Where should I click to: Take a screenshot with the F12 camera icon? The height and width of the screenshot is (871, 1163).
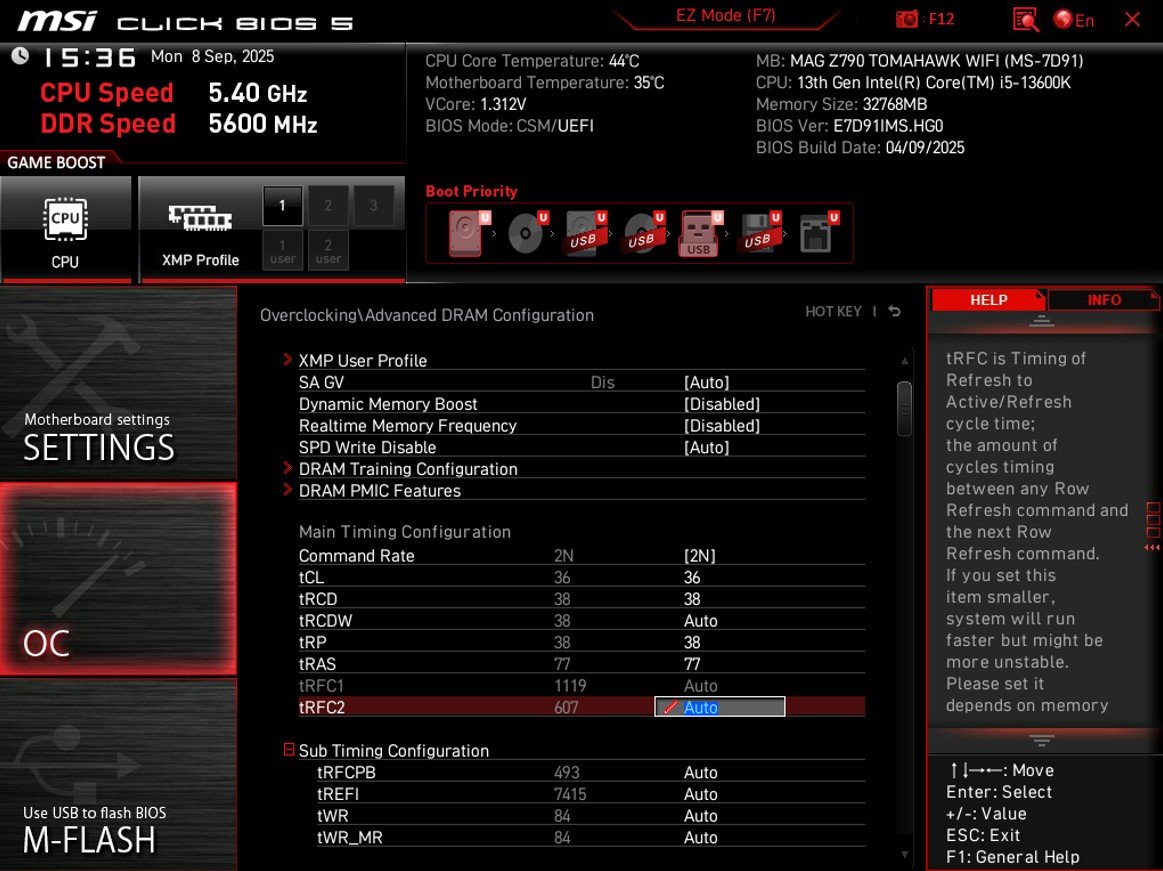coord(906,19)
